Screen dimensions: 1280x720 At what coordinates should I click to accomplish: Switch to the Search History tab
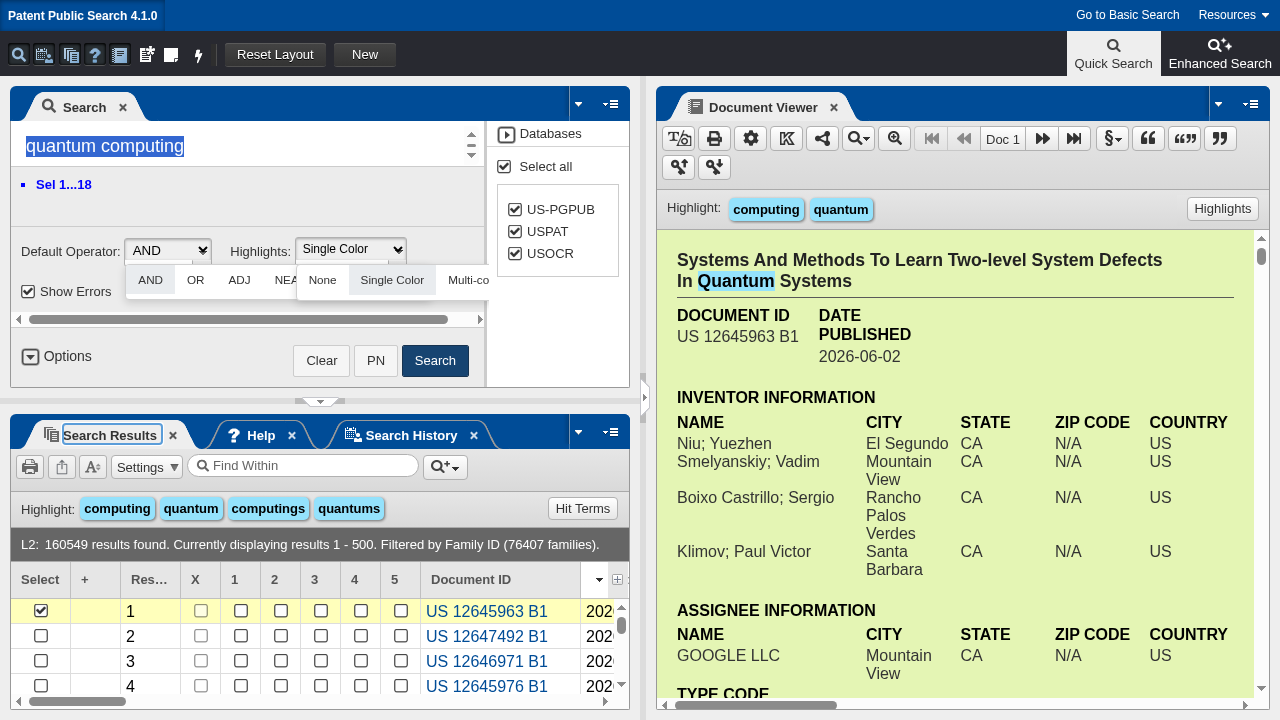click(x=411, y=435)
